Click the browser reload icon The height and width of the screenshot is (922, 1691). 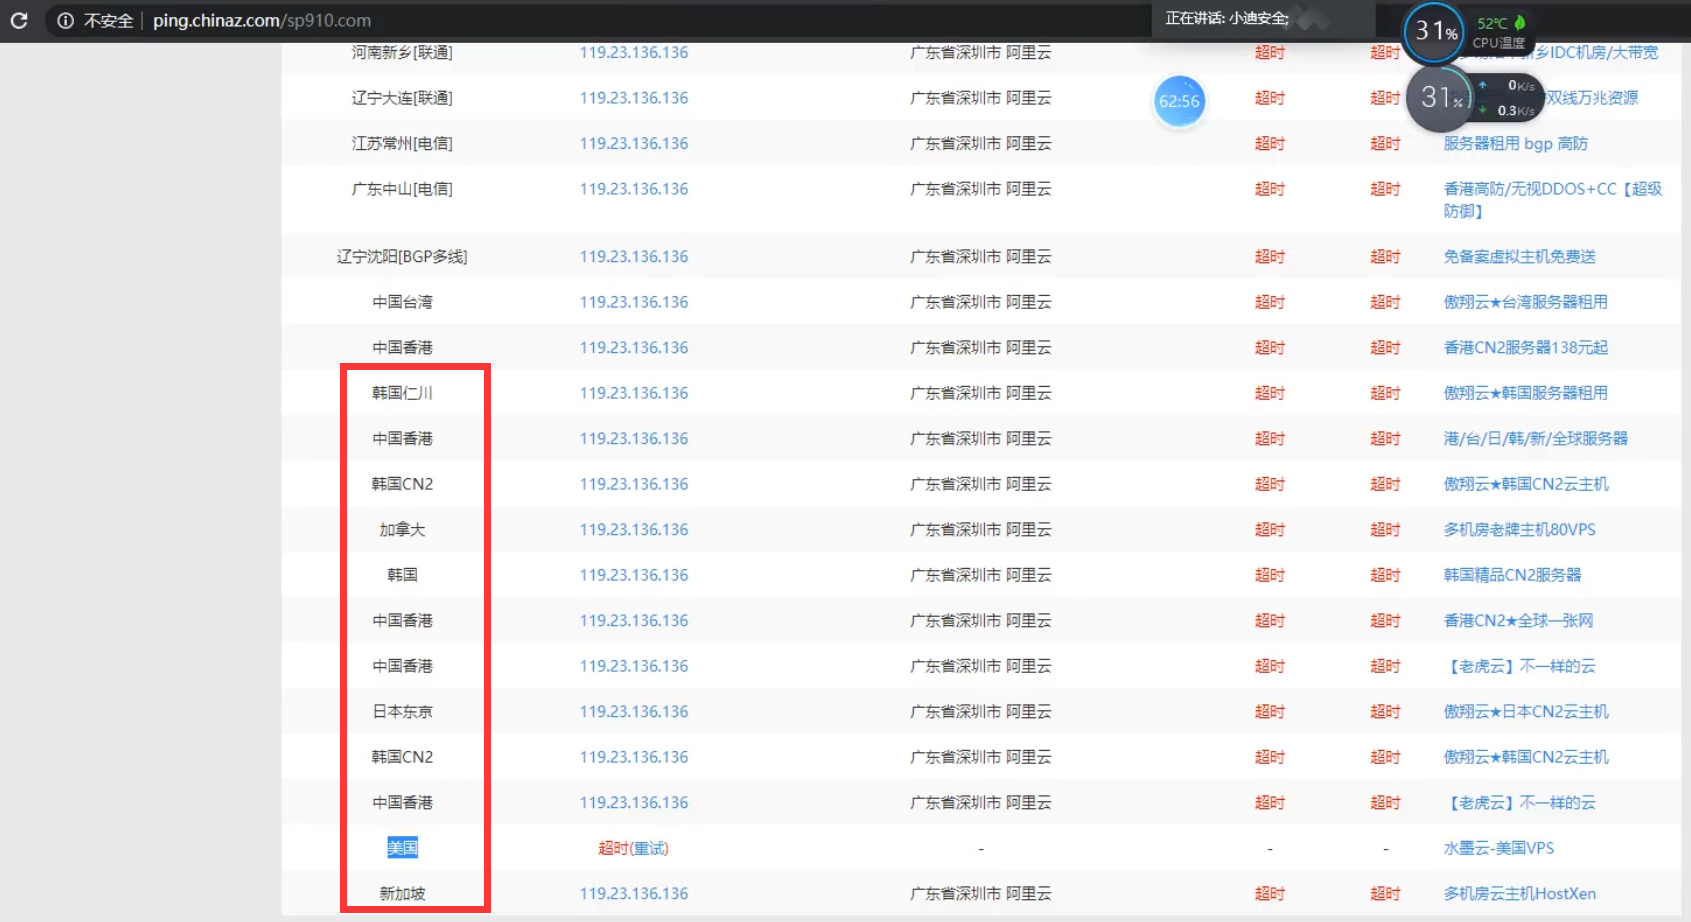tap(19, 20)
